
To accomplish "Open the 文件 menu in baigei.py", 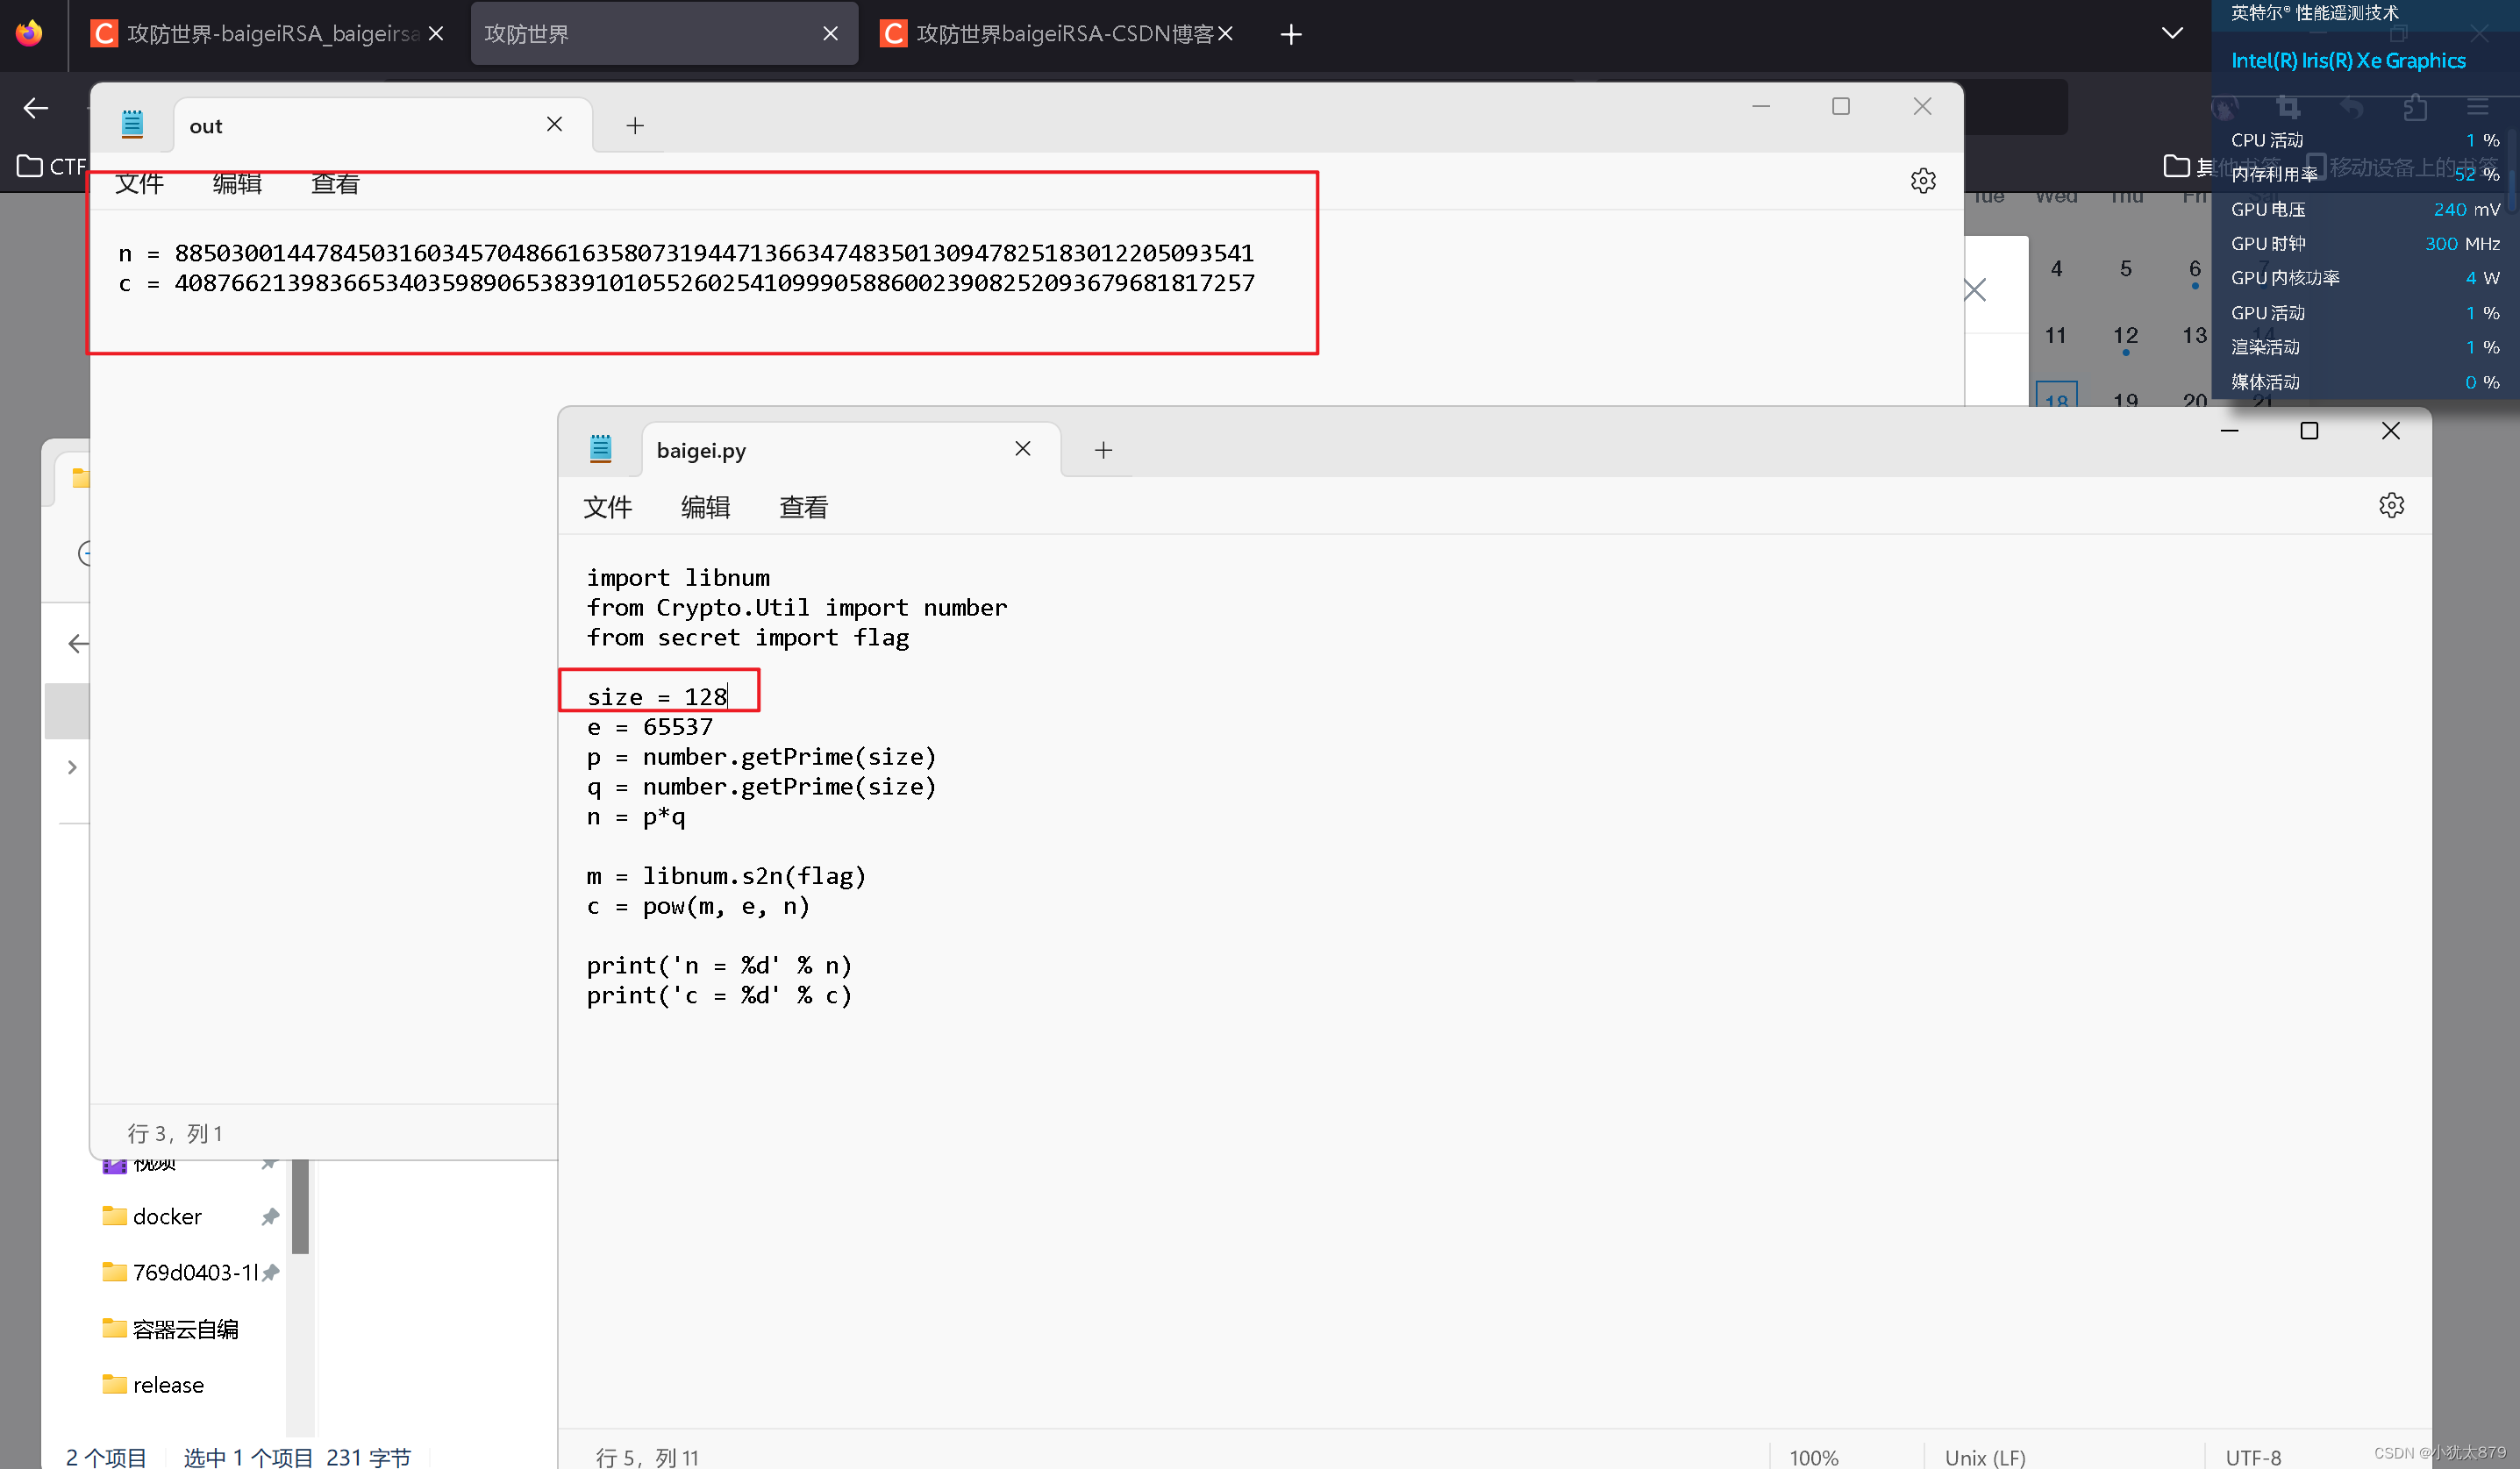I will click(x=608, y=507).
